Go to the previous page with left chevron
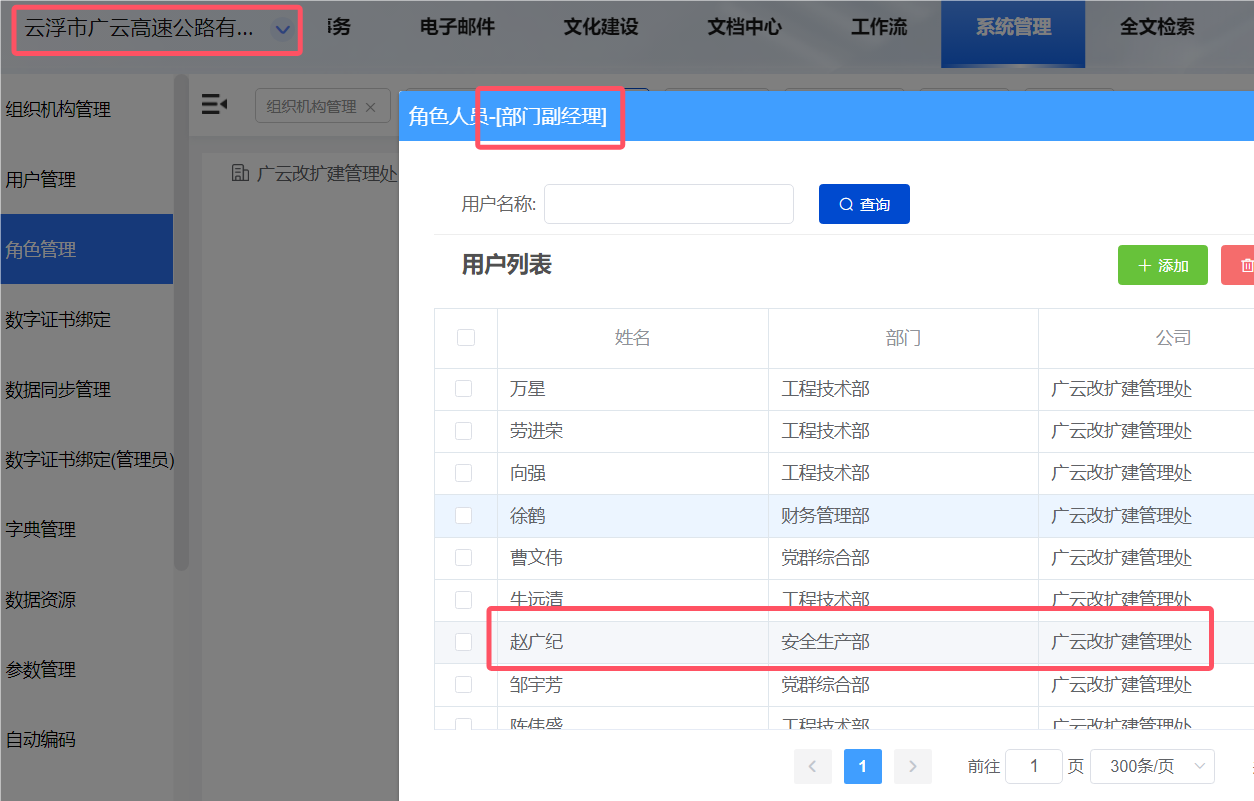 [813, 767]
